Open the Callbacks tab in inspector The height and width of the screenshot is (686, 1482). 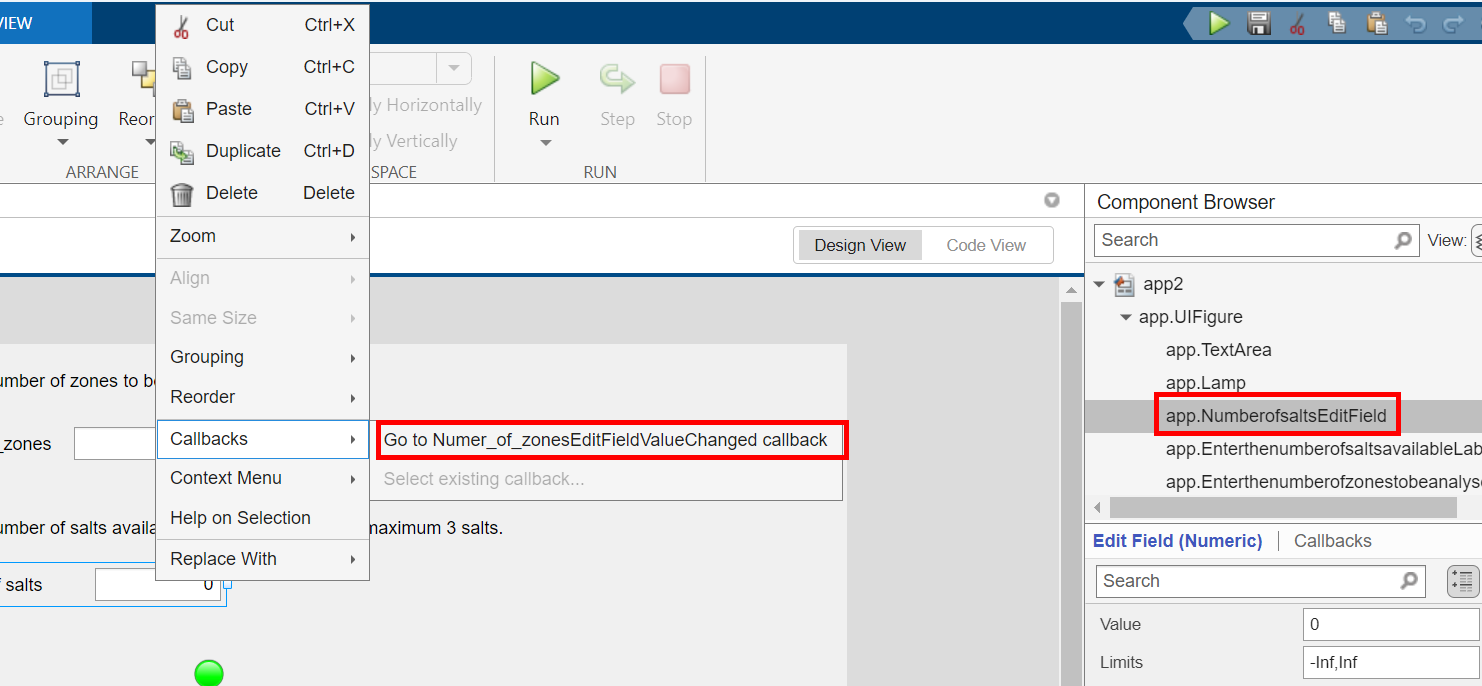coord(1332,541)
